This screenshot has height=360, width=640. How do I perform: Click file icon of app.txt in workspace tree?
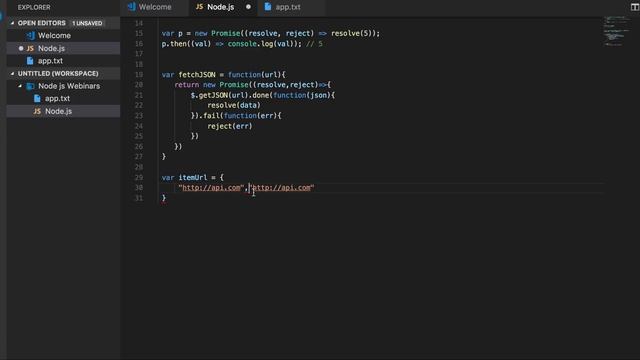click(x=37, y=98)
